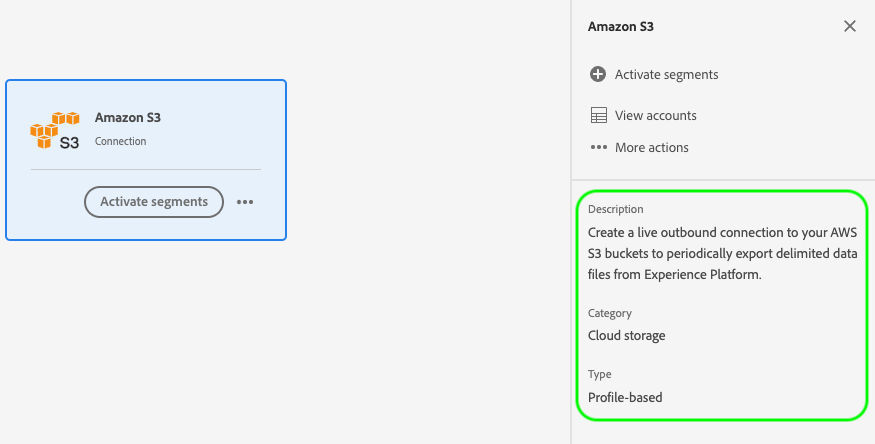Click the Amazon S3 logo on the card
This screenshot has height=444, width=875.
tap(55, 130)
